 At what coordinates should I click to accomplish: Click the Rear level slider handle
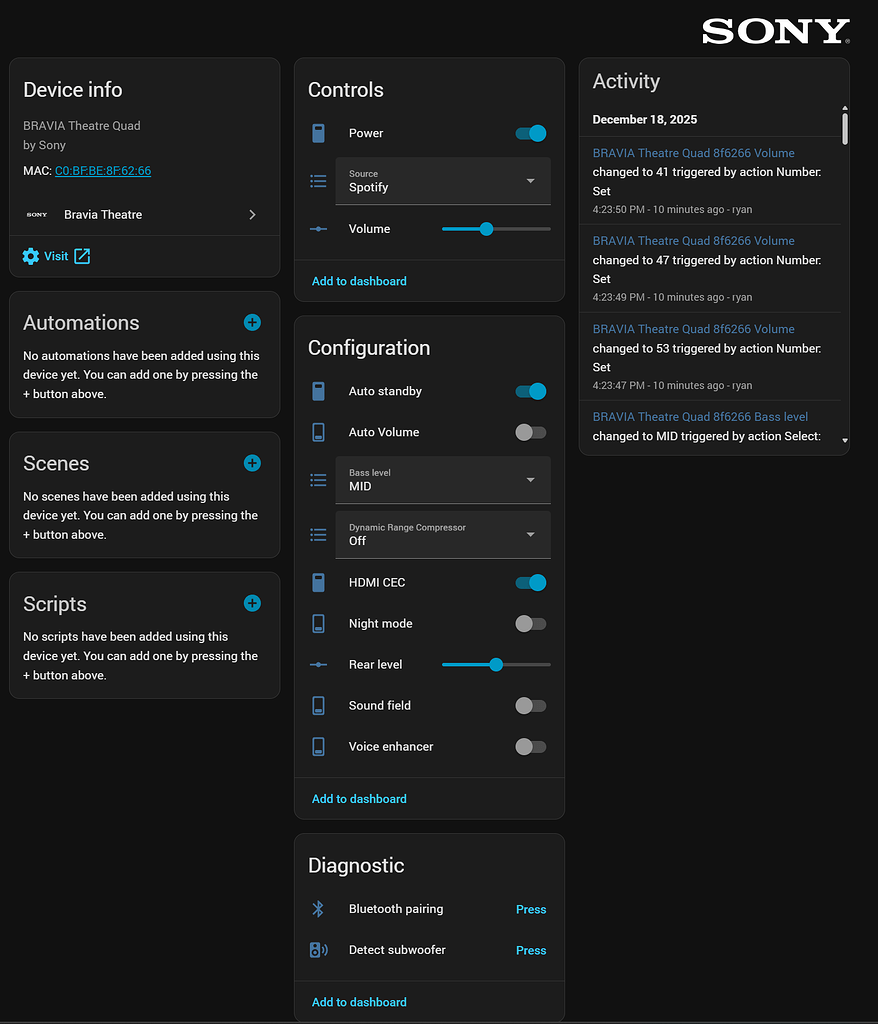pos(496,665)
